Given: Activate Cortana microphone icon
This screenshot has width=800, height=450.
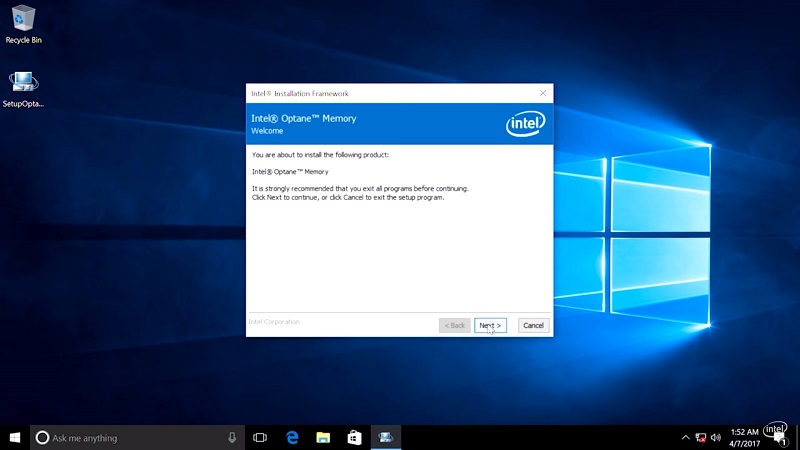Looking at the screenshot, I should click(232, 438).
